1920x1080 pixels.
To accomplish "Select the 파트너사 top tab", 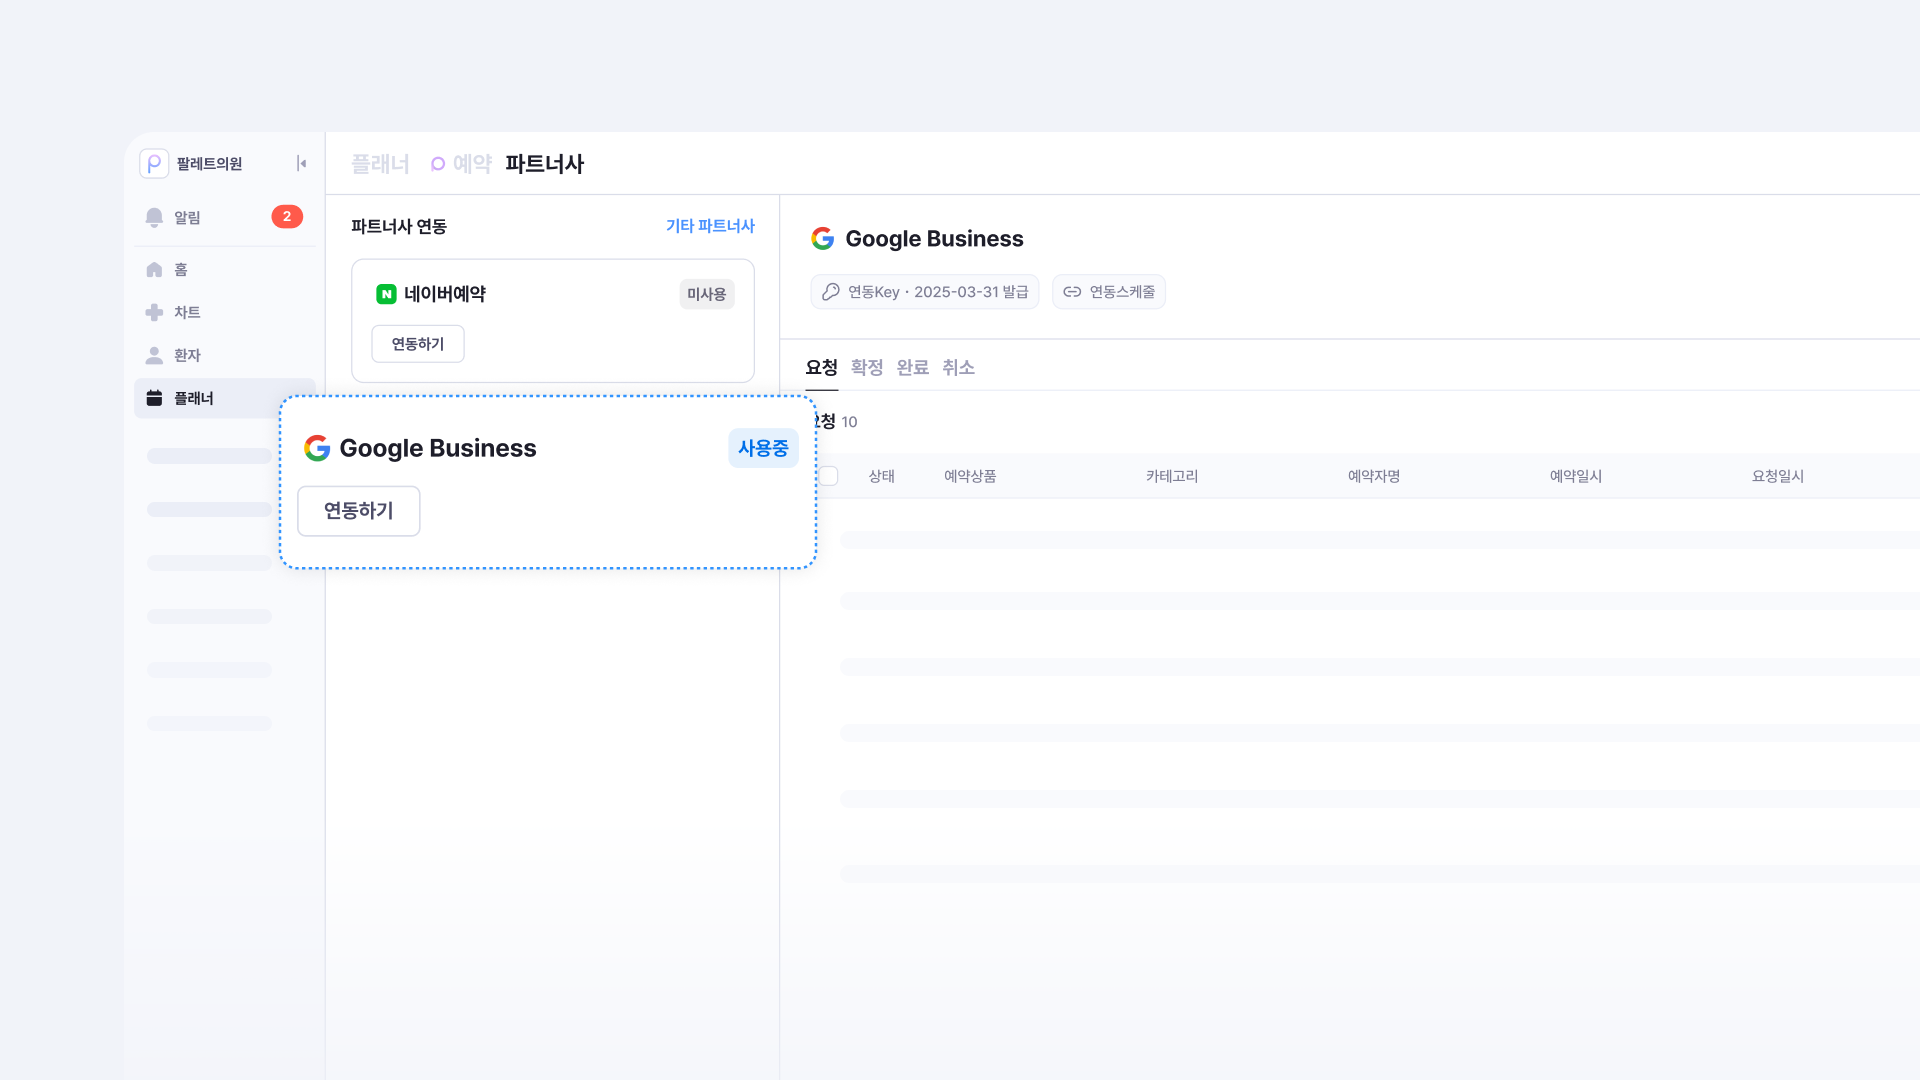I will point(544,164).
